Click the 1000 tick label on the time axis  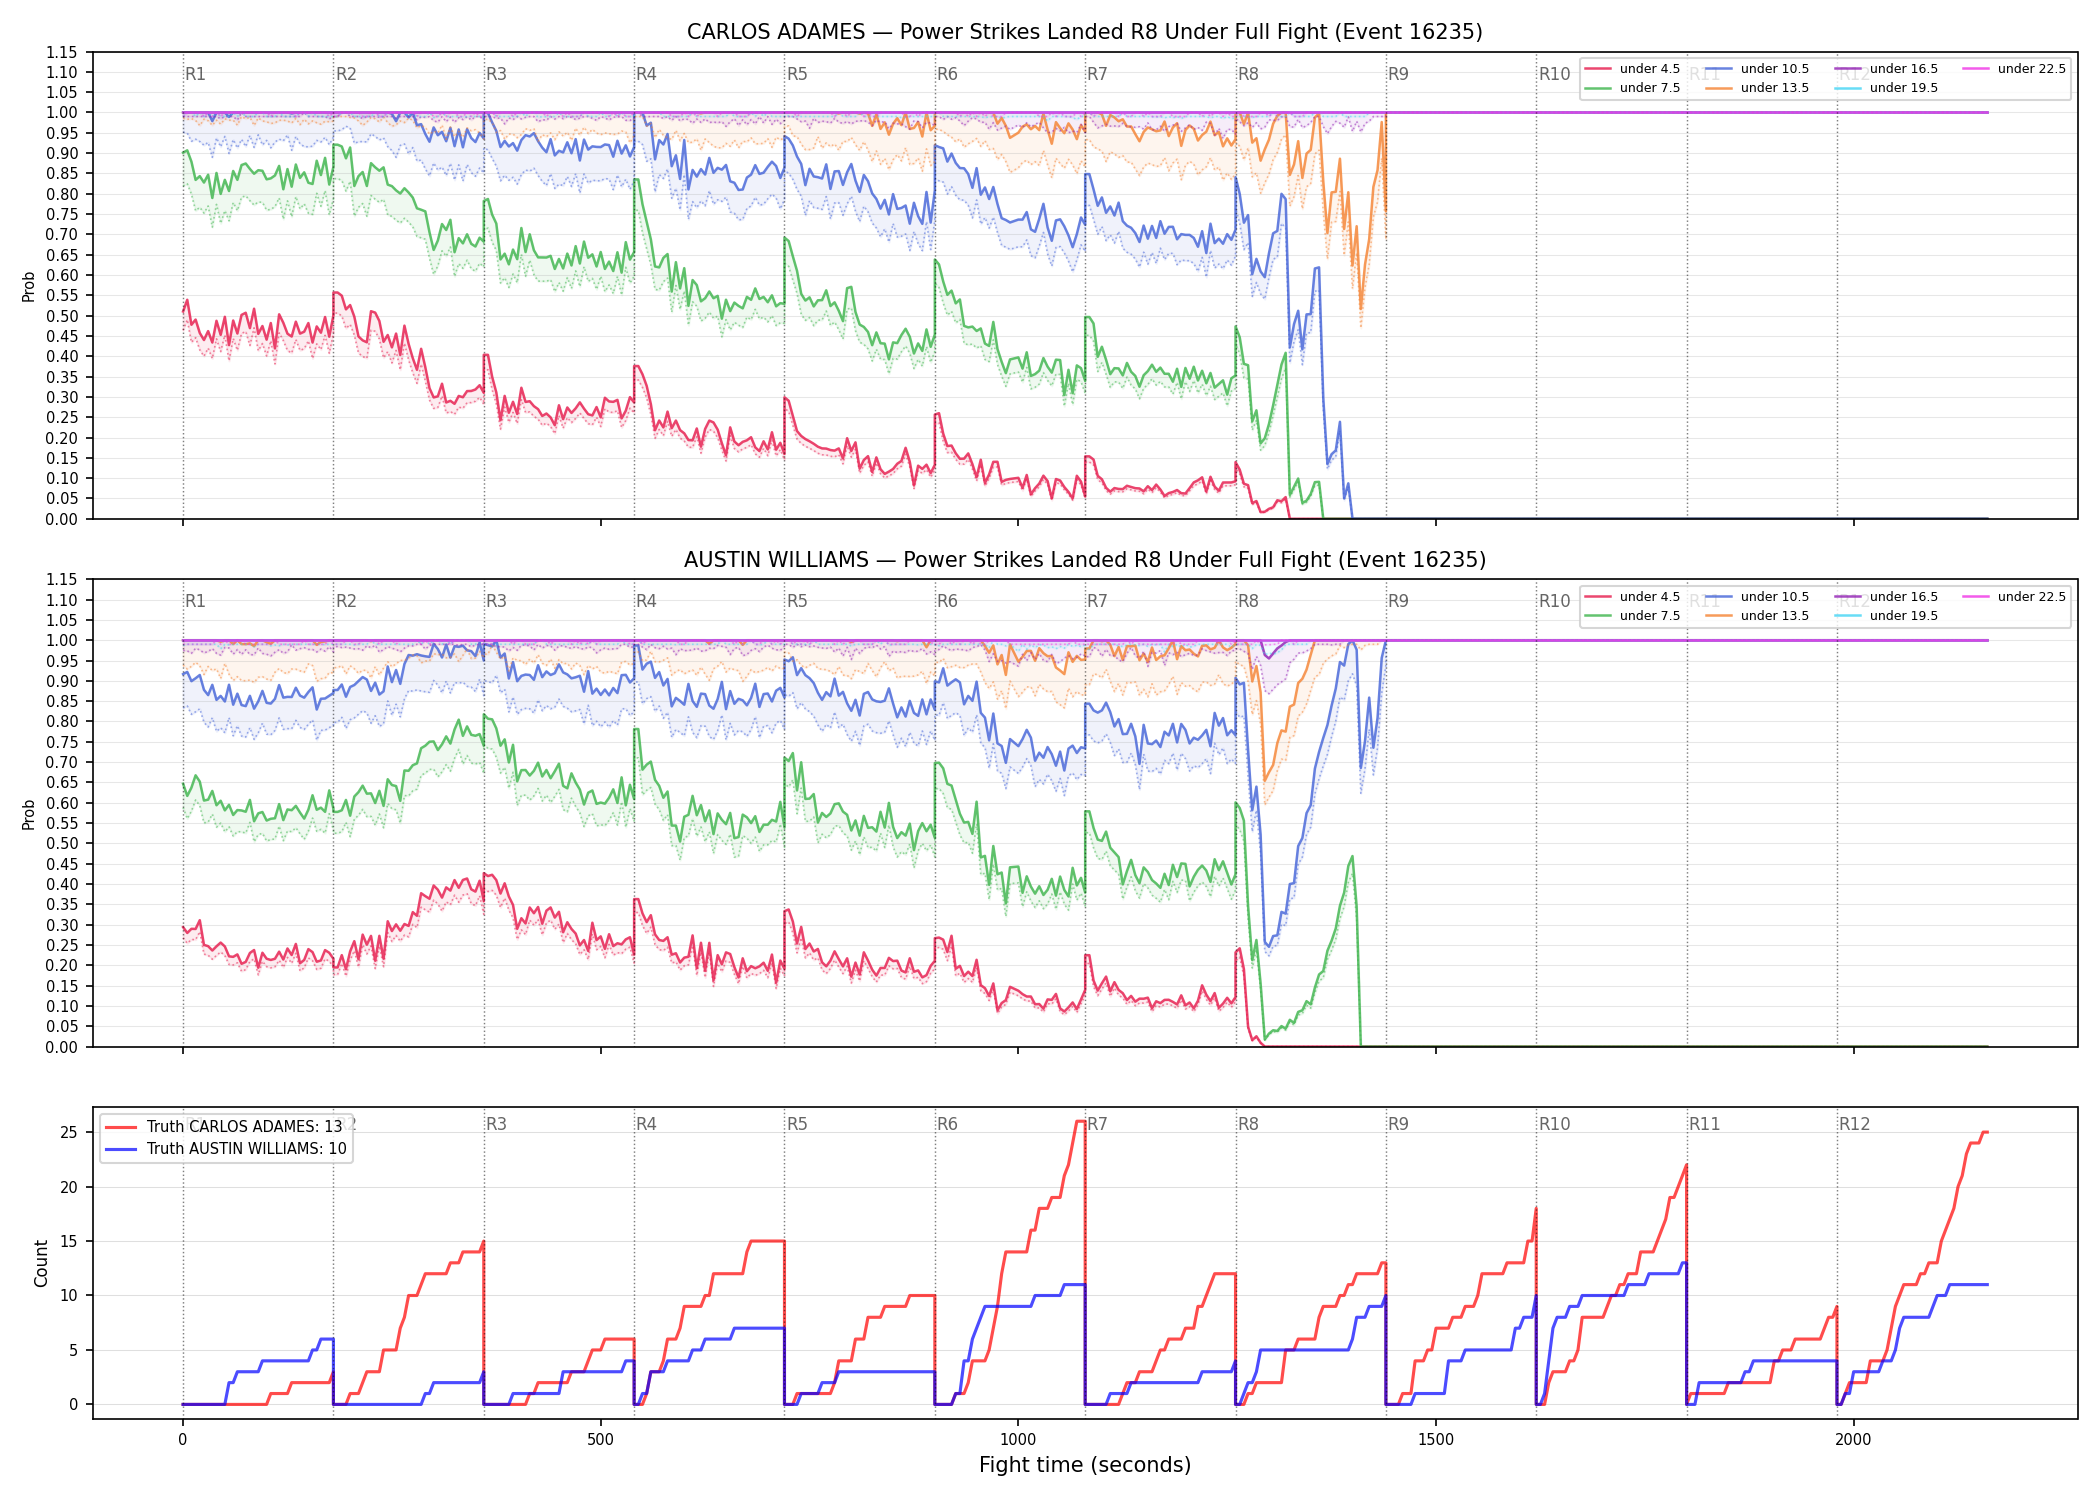click(1018, 1440)
